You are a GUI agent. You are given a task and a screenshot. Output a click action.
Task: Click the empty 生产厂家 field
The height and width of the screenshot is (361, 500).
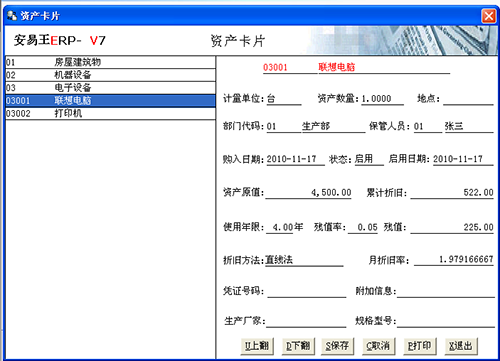(x=306, y=321)
